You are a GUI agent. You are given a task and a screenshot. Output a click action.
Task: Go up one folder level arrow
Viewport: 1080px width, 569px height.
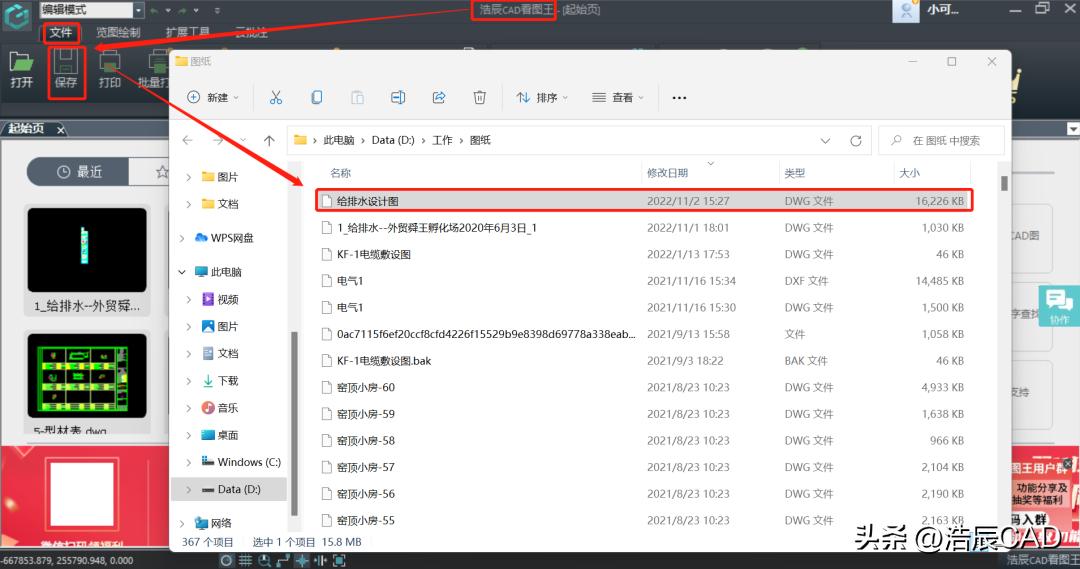pyautogui.click(x=269, y=140)
